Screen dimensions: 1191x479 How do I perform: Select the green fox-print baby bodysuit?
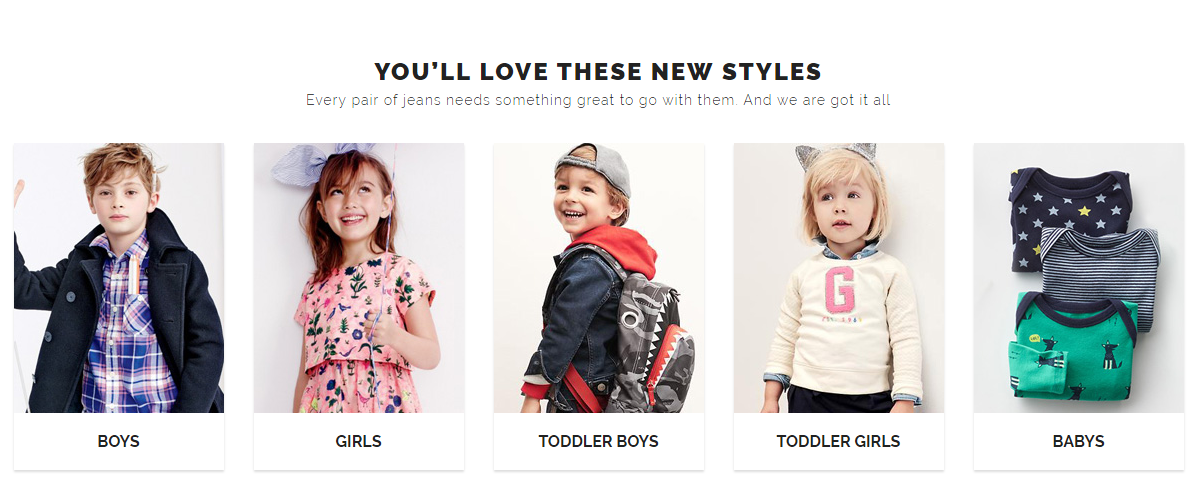[1074, 346]
